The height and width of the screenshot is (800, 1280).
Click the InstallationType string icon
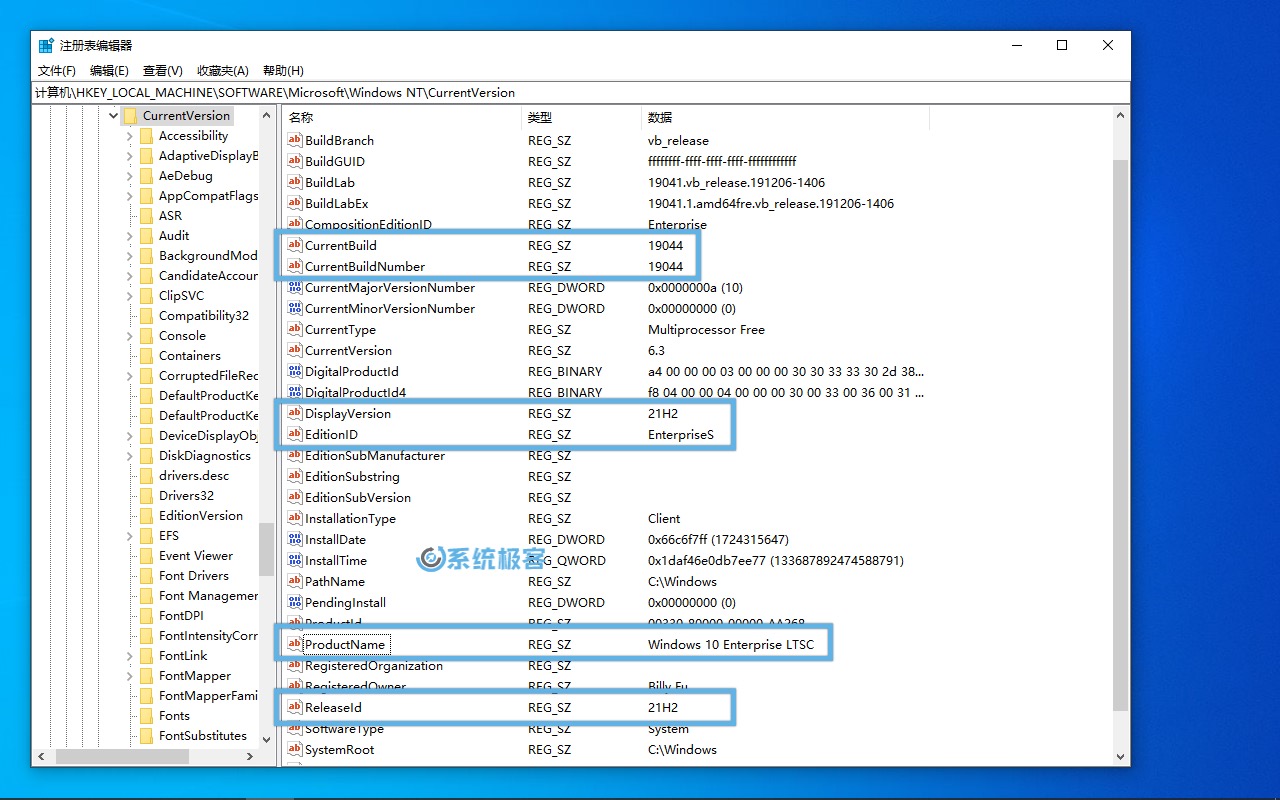pyautogui.click(x=295, y=519)
